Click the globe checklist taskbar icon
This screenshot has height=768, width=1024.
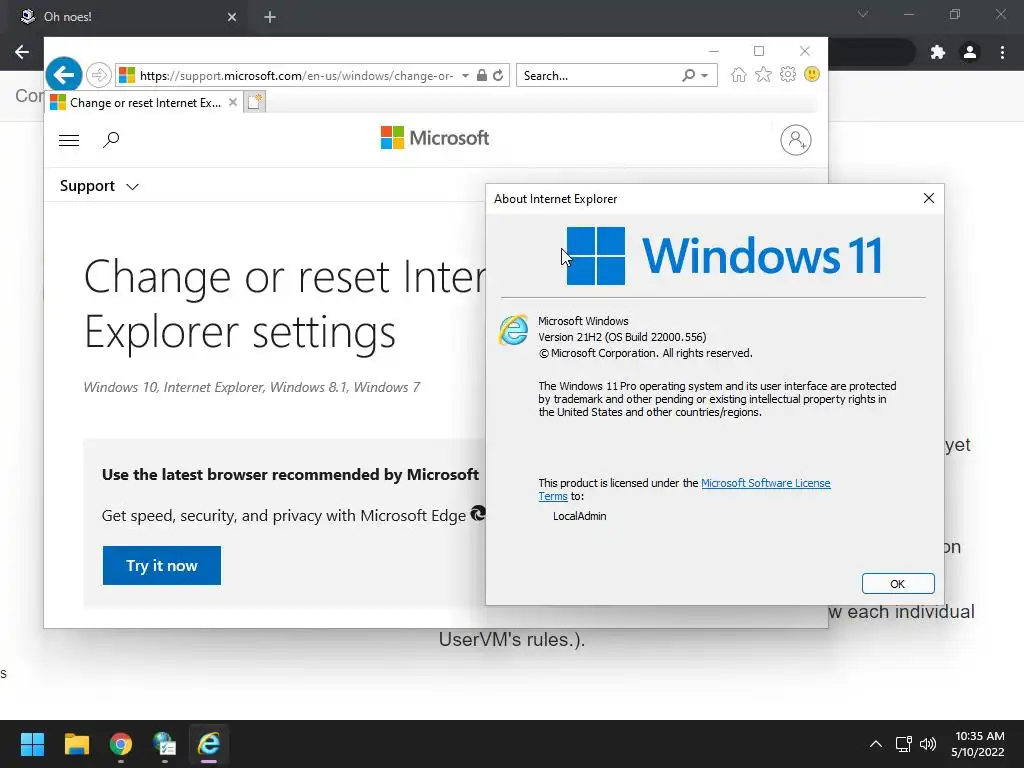165,744
